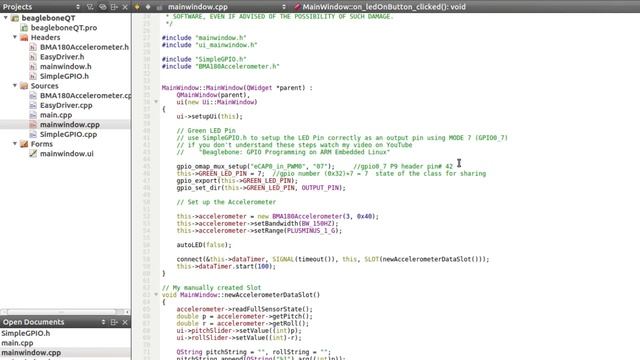Screen dimensions: 640x360
Task: Click the ui->setupUi(this) line
Action: pyautogui.click(x=209, y=116)
